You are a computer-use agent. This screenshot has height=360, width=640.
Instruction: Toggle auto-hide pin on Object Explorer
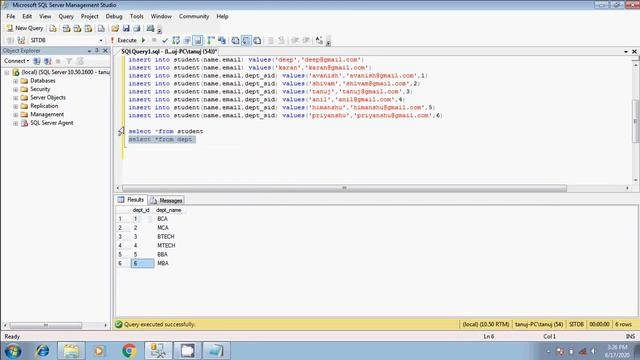coord(97,51)
